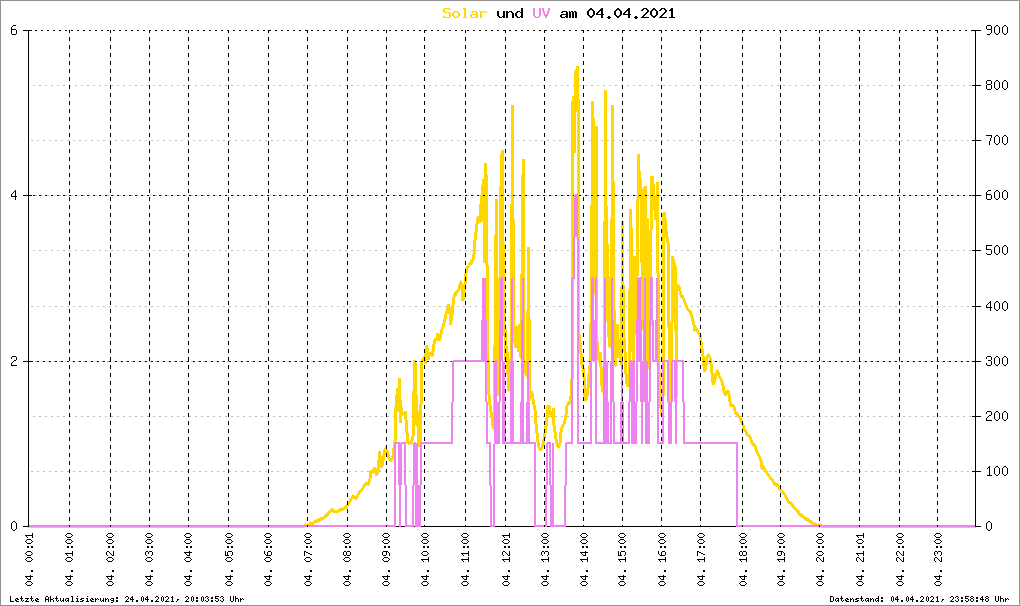Click the left axis label "6"

click(x=14, y=31)
